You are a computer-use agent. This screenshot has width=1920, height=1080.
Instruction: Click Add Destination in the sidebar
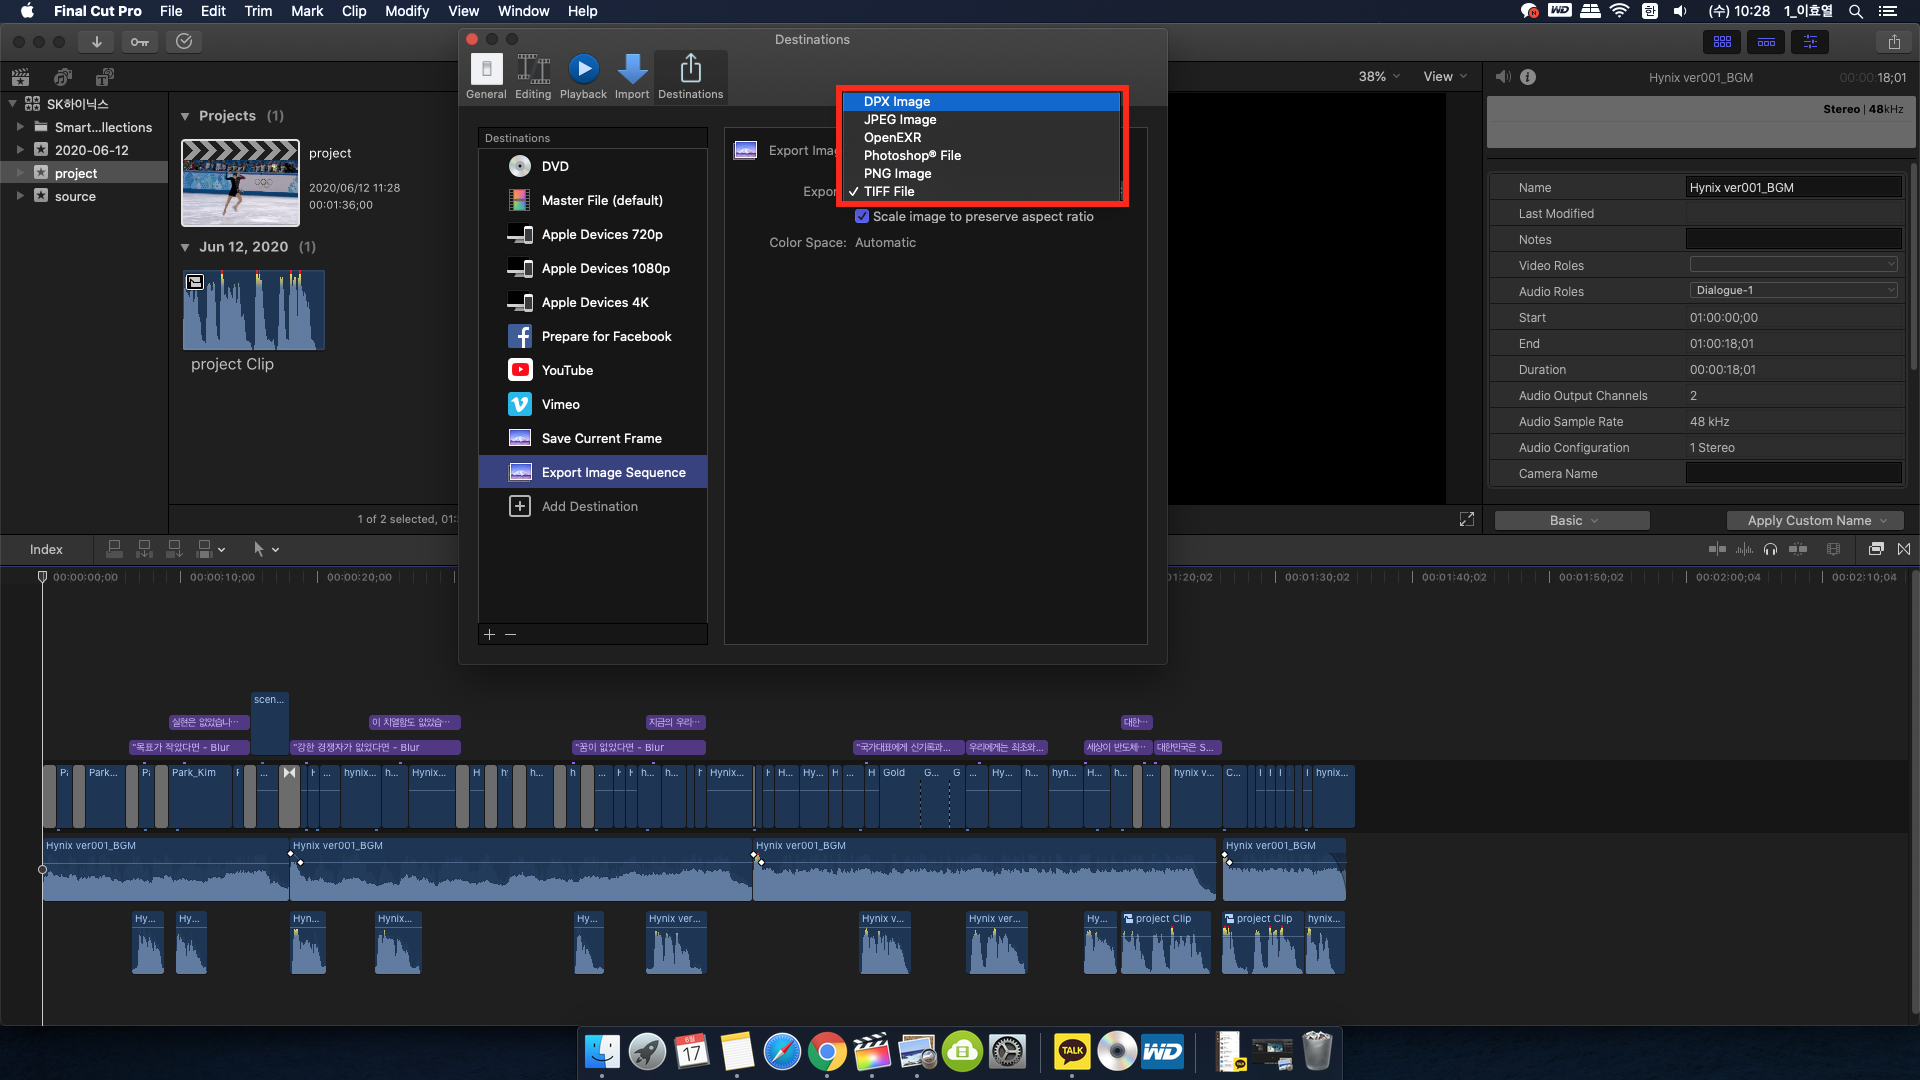(589, 506)
